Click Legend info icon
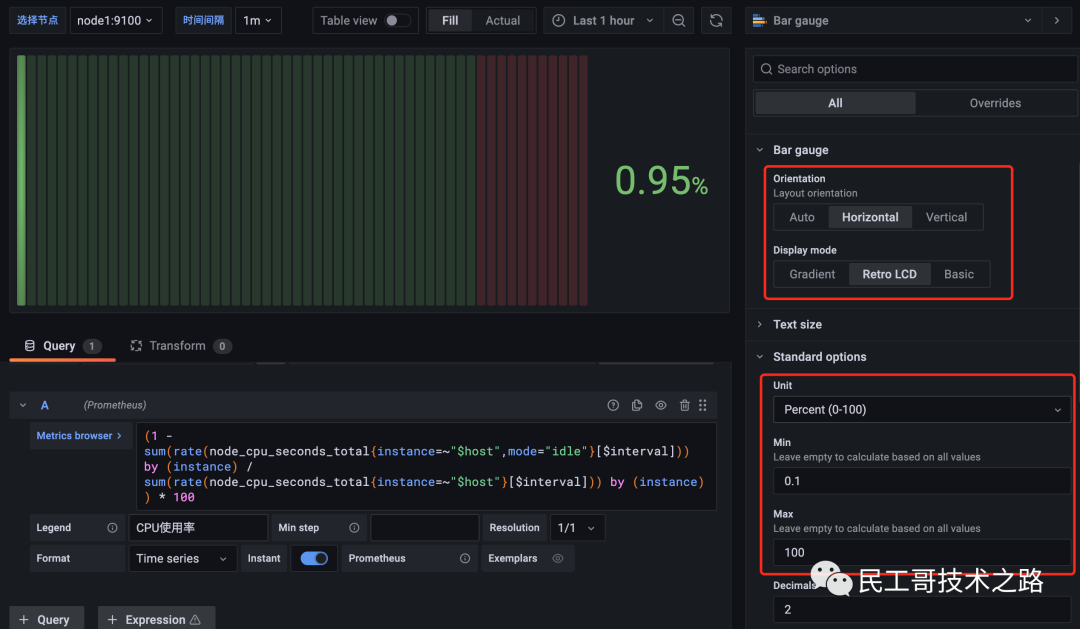 [112, 528]
